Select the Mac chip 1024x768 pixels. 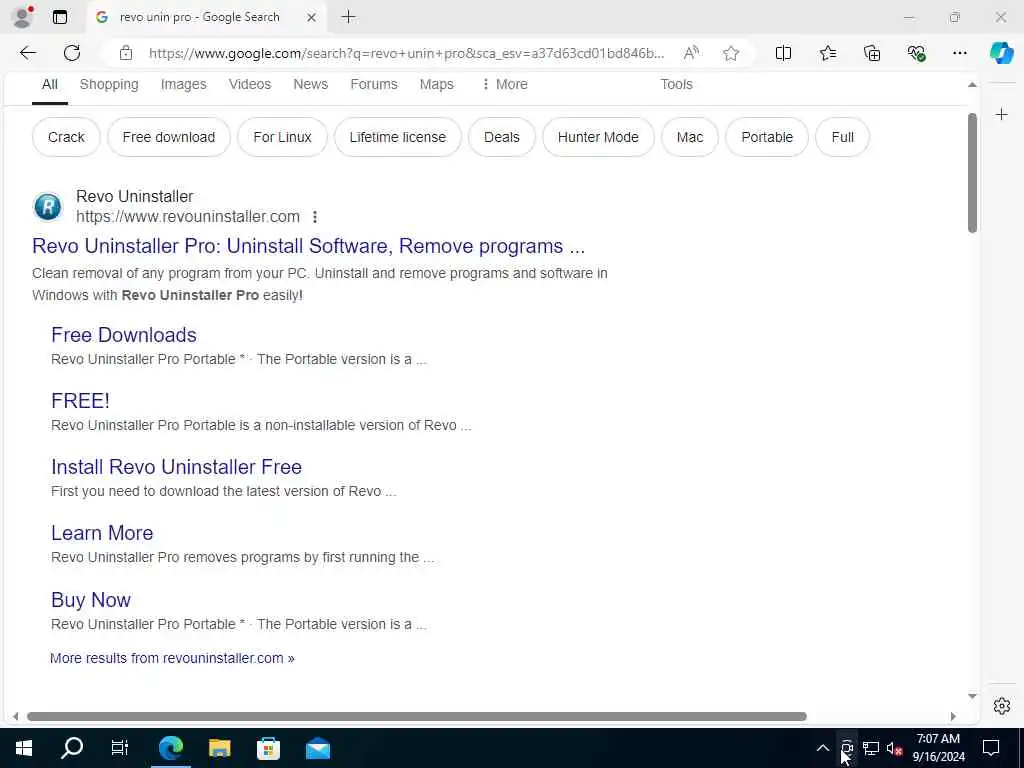(x=690, y=137)
